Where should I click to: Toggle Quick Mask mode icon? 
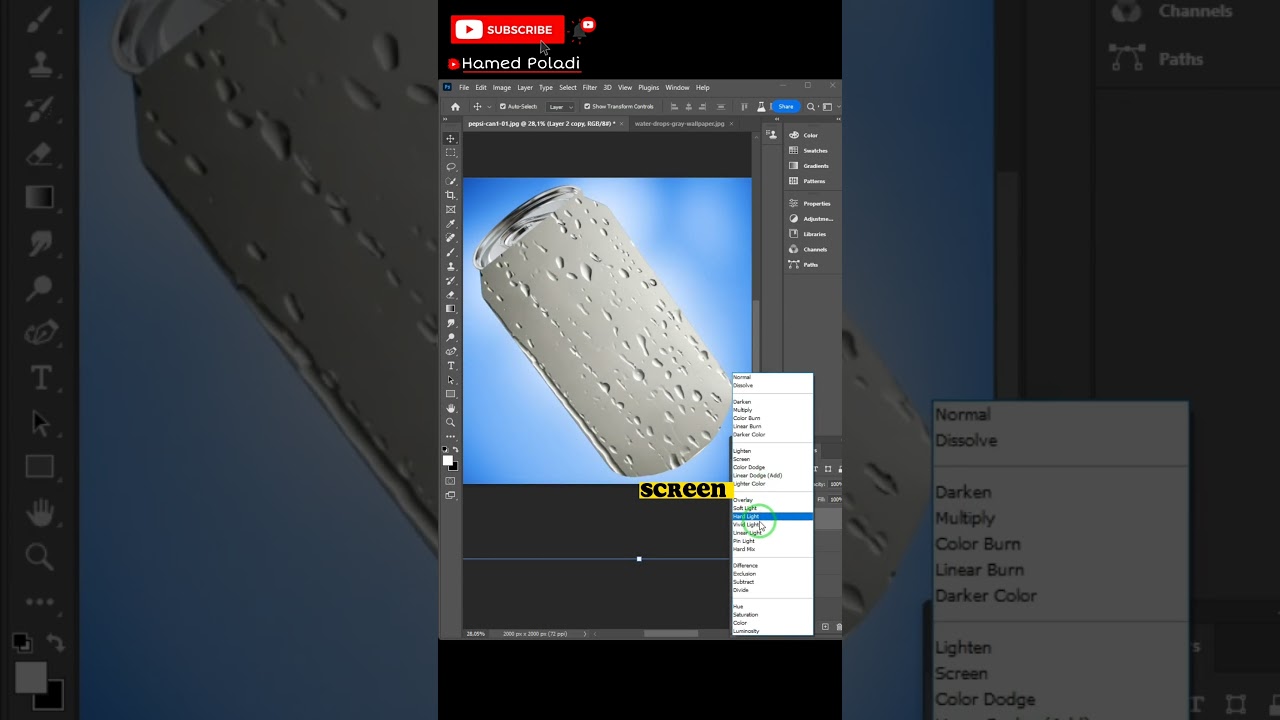coord(451,481)
